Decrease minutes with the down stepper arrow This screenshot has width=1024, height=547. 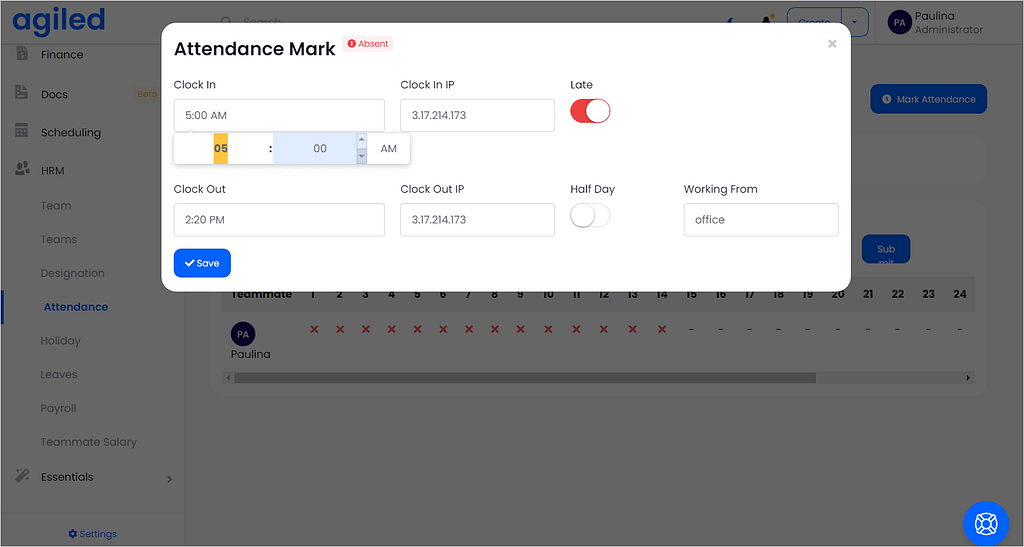coord(361,157)
